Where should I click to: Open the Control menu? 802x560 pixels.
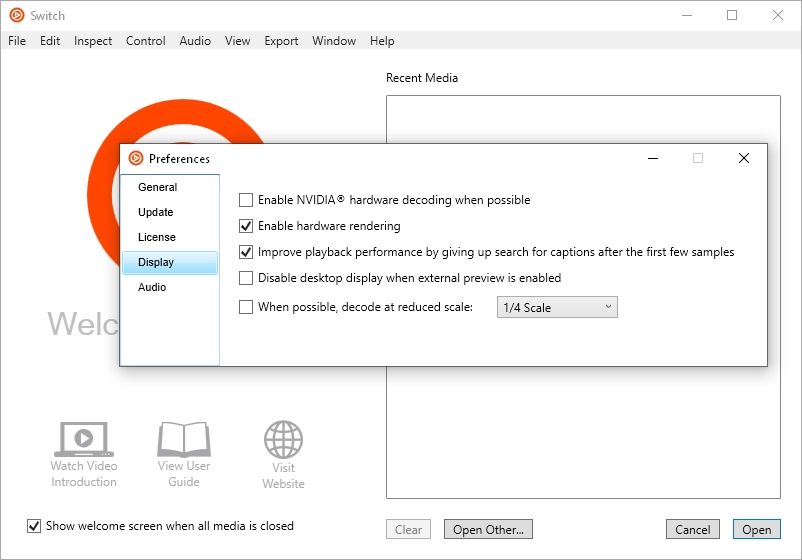(x=145, y=41)
